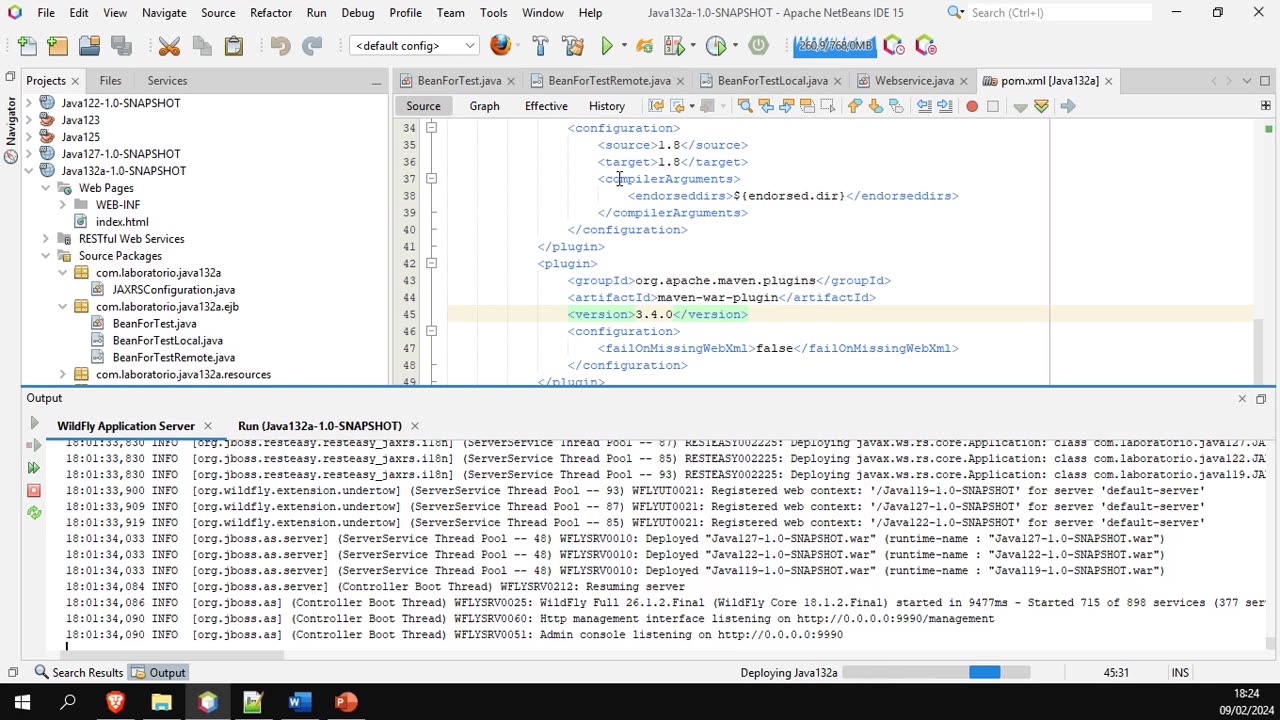The image size is (1280, 720).
Task: Open JAXRSConfiguration.java in project tree
Action: [174, 290]
